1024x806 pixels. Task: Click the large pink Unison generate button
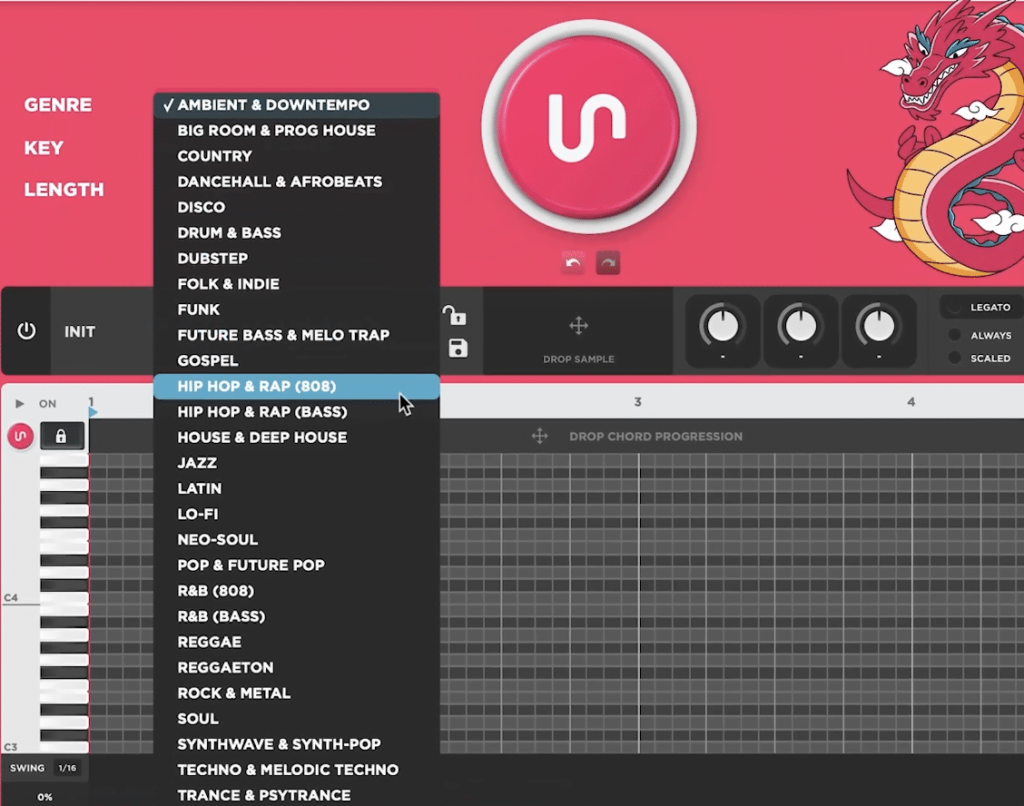pyautogui.click(x=588, y=127)
